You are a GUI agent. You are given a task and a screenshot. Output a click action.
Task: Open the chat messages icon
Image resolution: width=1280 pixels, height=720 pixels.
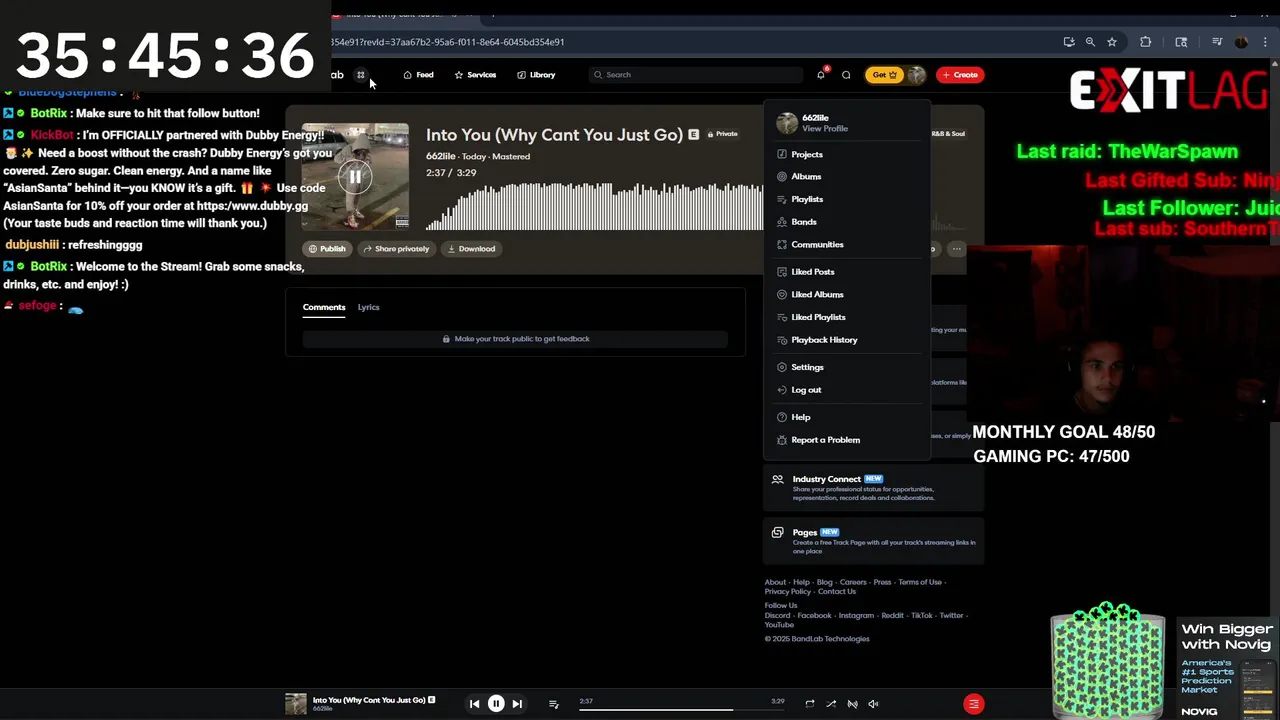[x=846, y=75]
